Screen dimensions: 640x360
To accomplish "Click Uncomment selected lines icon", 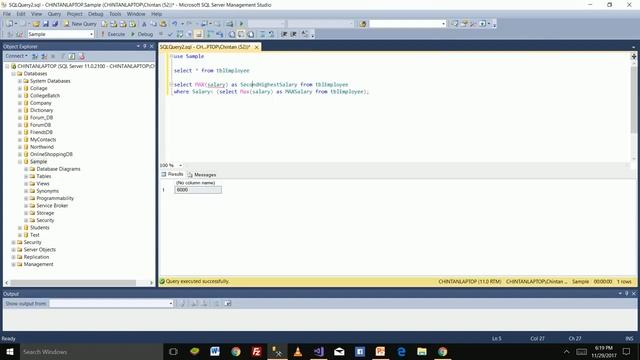I will (271, 34).
